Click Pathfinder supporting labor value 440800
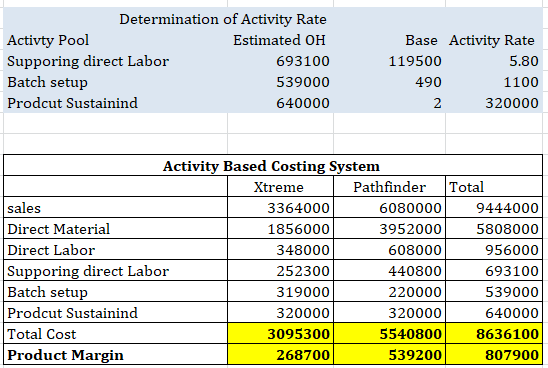 [x=415, y=271]
